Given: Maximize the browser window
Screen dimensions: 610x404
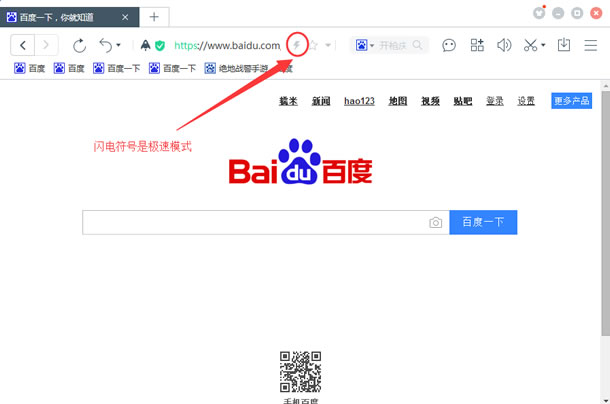Looking at the screenshot, I should point(577,13).
